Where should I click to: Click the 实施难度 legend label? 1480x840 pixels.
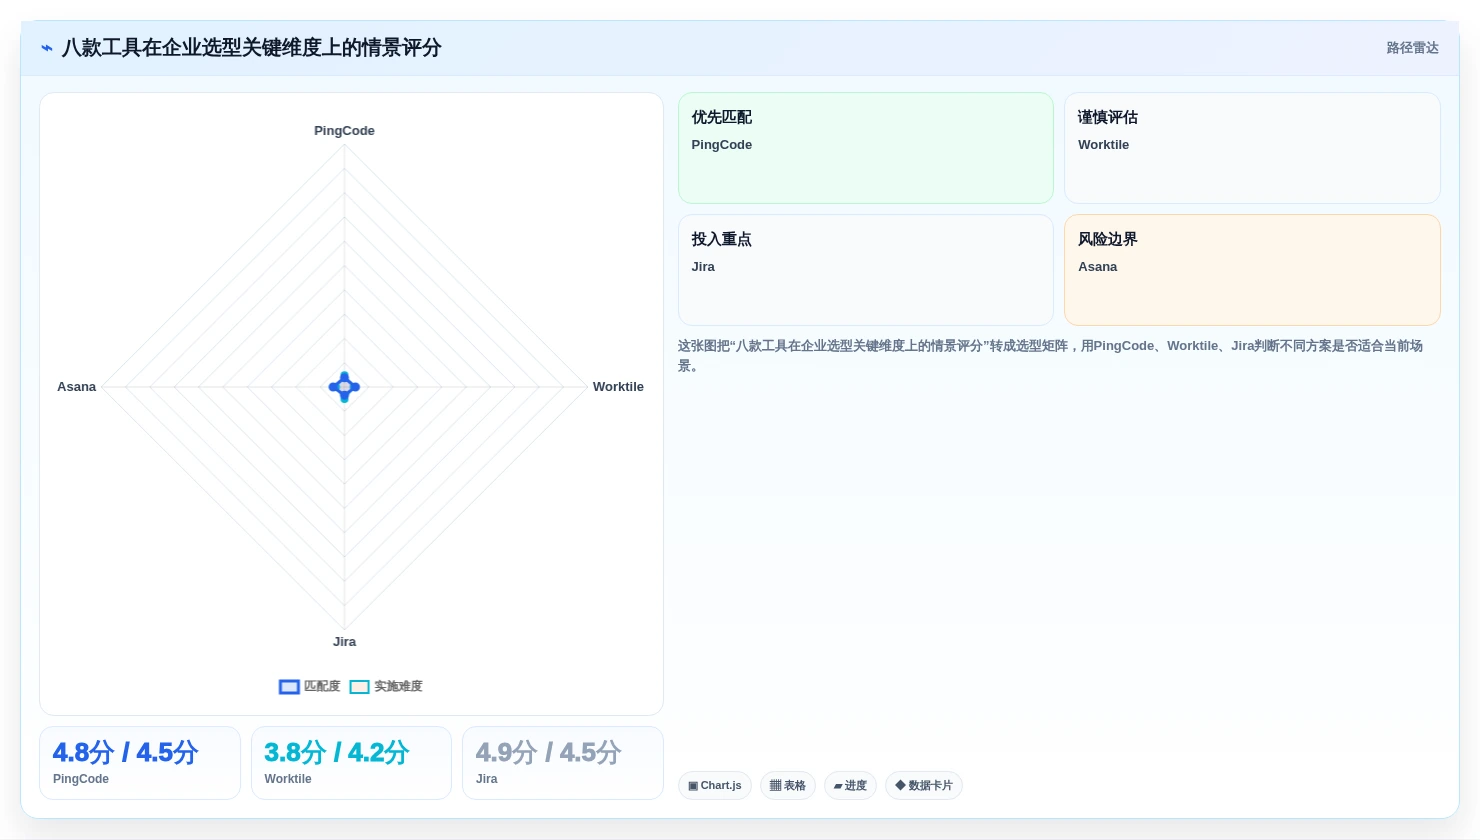coord(398,687)
